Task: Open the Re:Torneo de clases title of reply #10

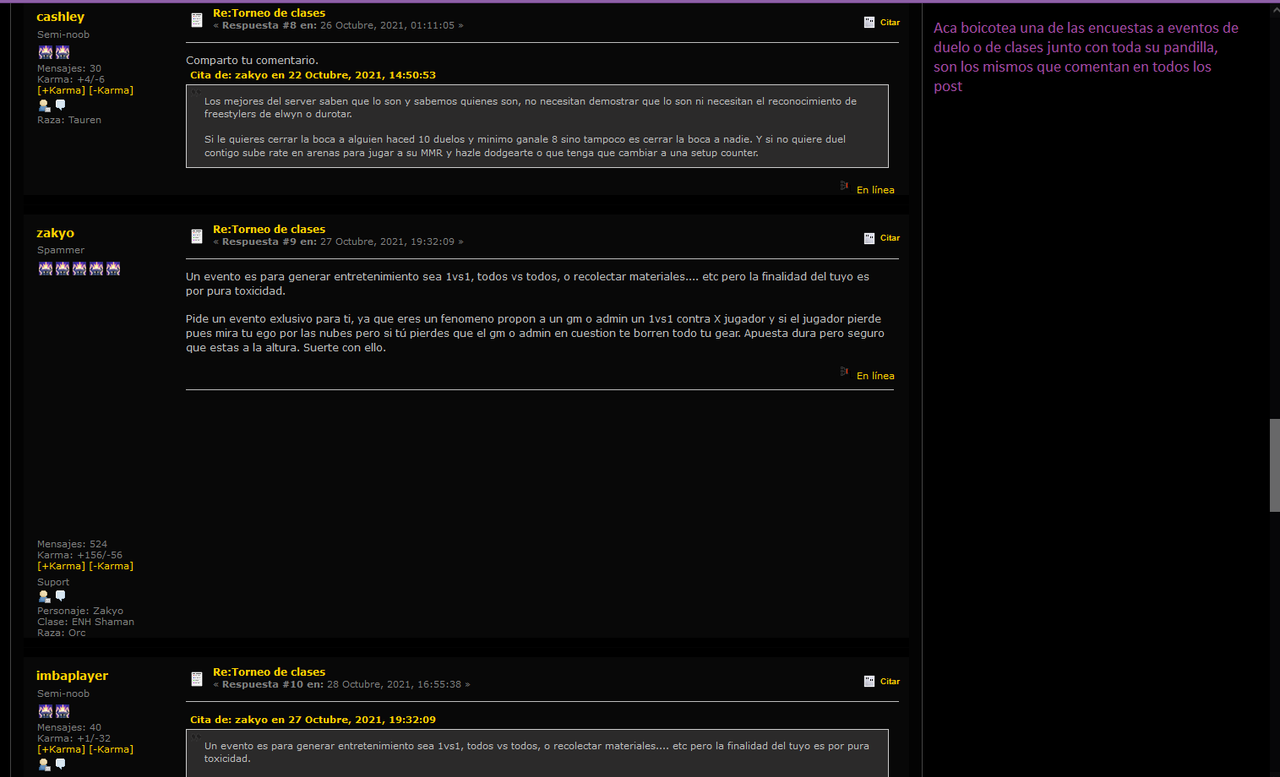Action: point(269,672)
